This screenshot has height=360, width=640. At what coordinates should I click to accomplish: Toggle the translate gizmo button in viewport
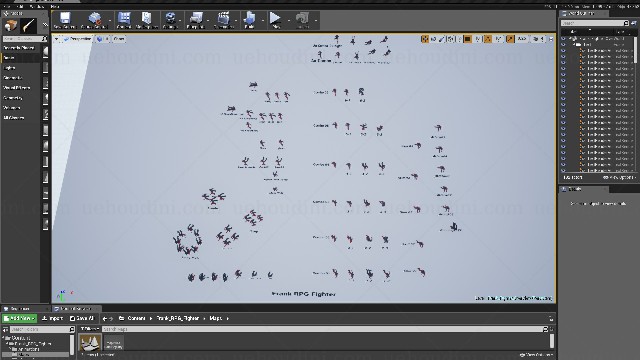click(x=425, y=39)
